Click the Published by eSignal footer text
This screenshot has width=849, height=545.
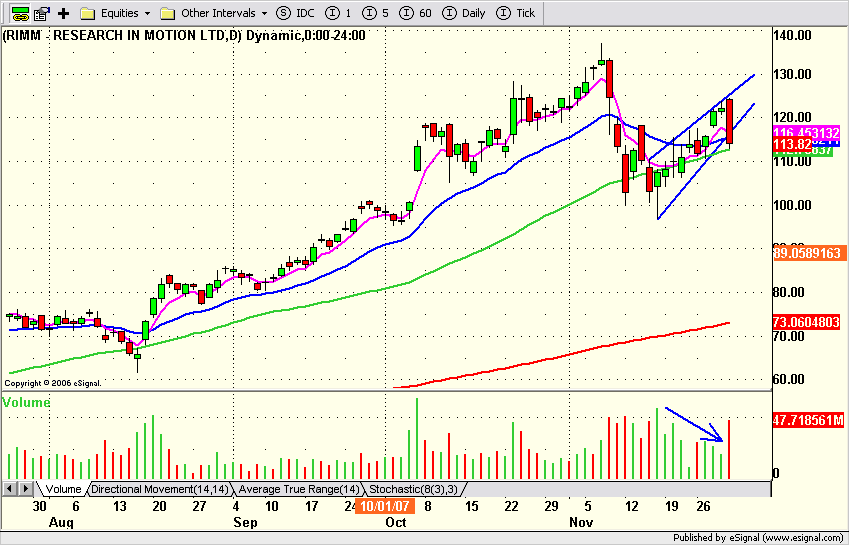click(760, 538)
